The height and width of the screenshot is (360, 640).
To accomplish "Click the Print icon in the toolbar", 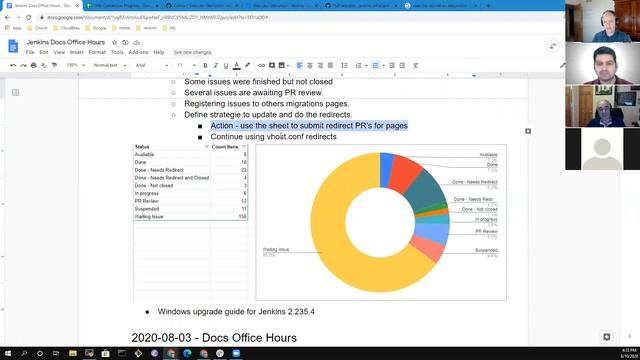I will [x=33, y=65].
